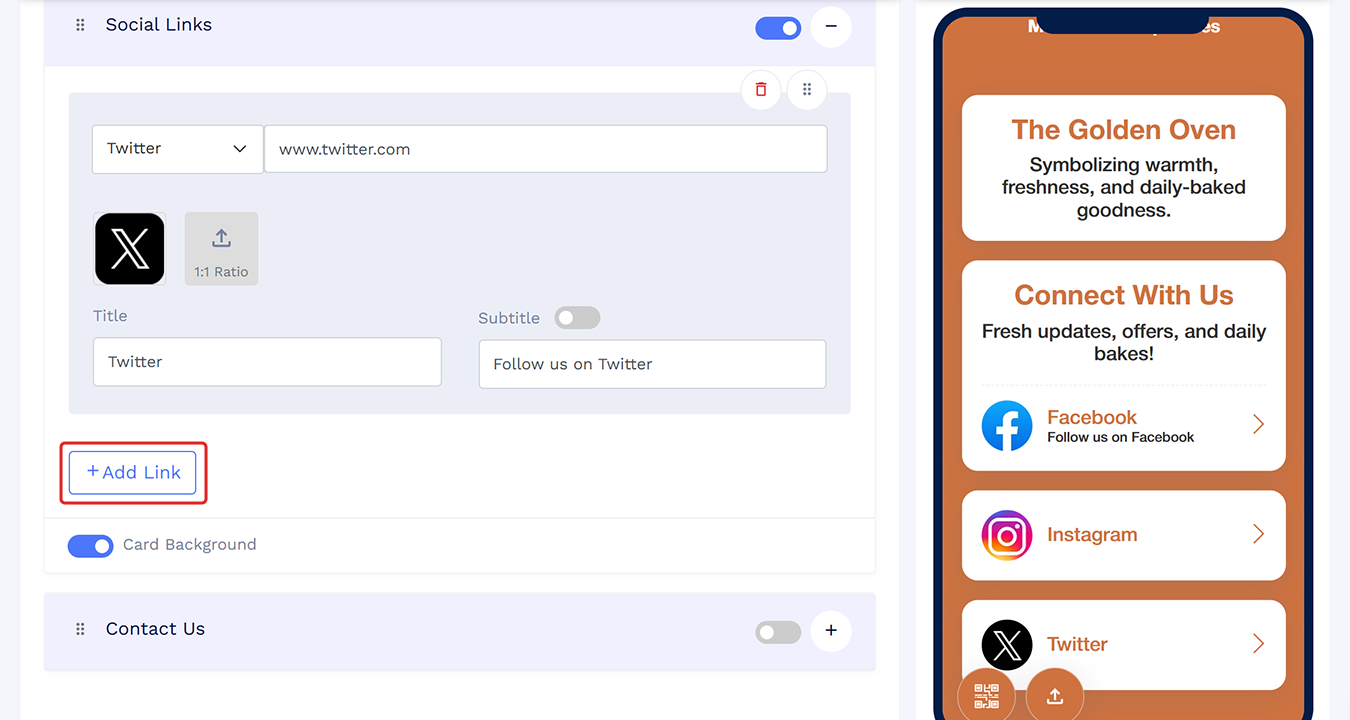Click the QR code icon in phone preview
Viewport: 1350px width, 720px height.
click(x=986, y=695)
